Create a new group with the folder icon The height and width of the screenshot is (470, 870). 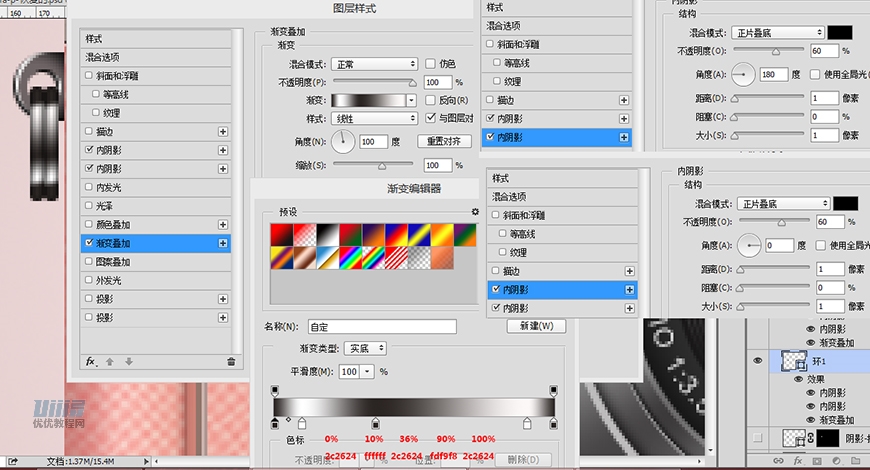pyautogui.click(x=855, y=461)
